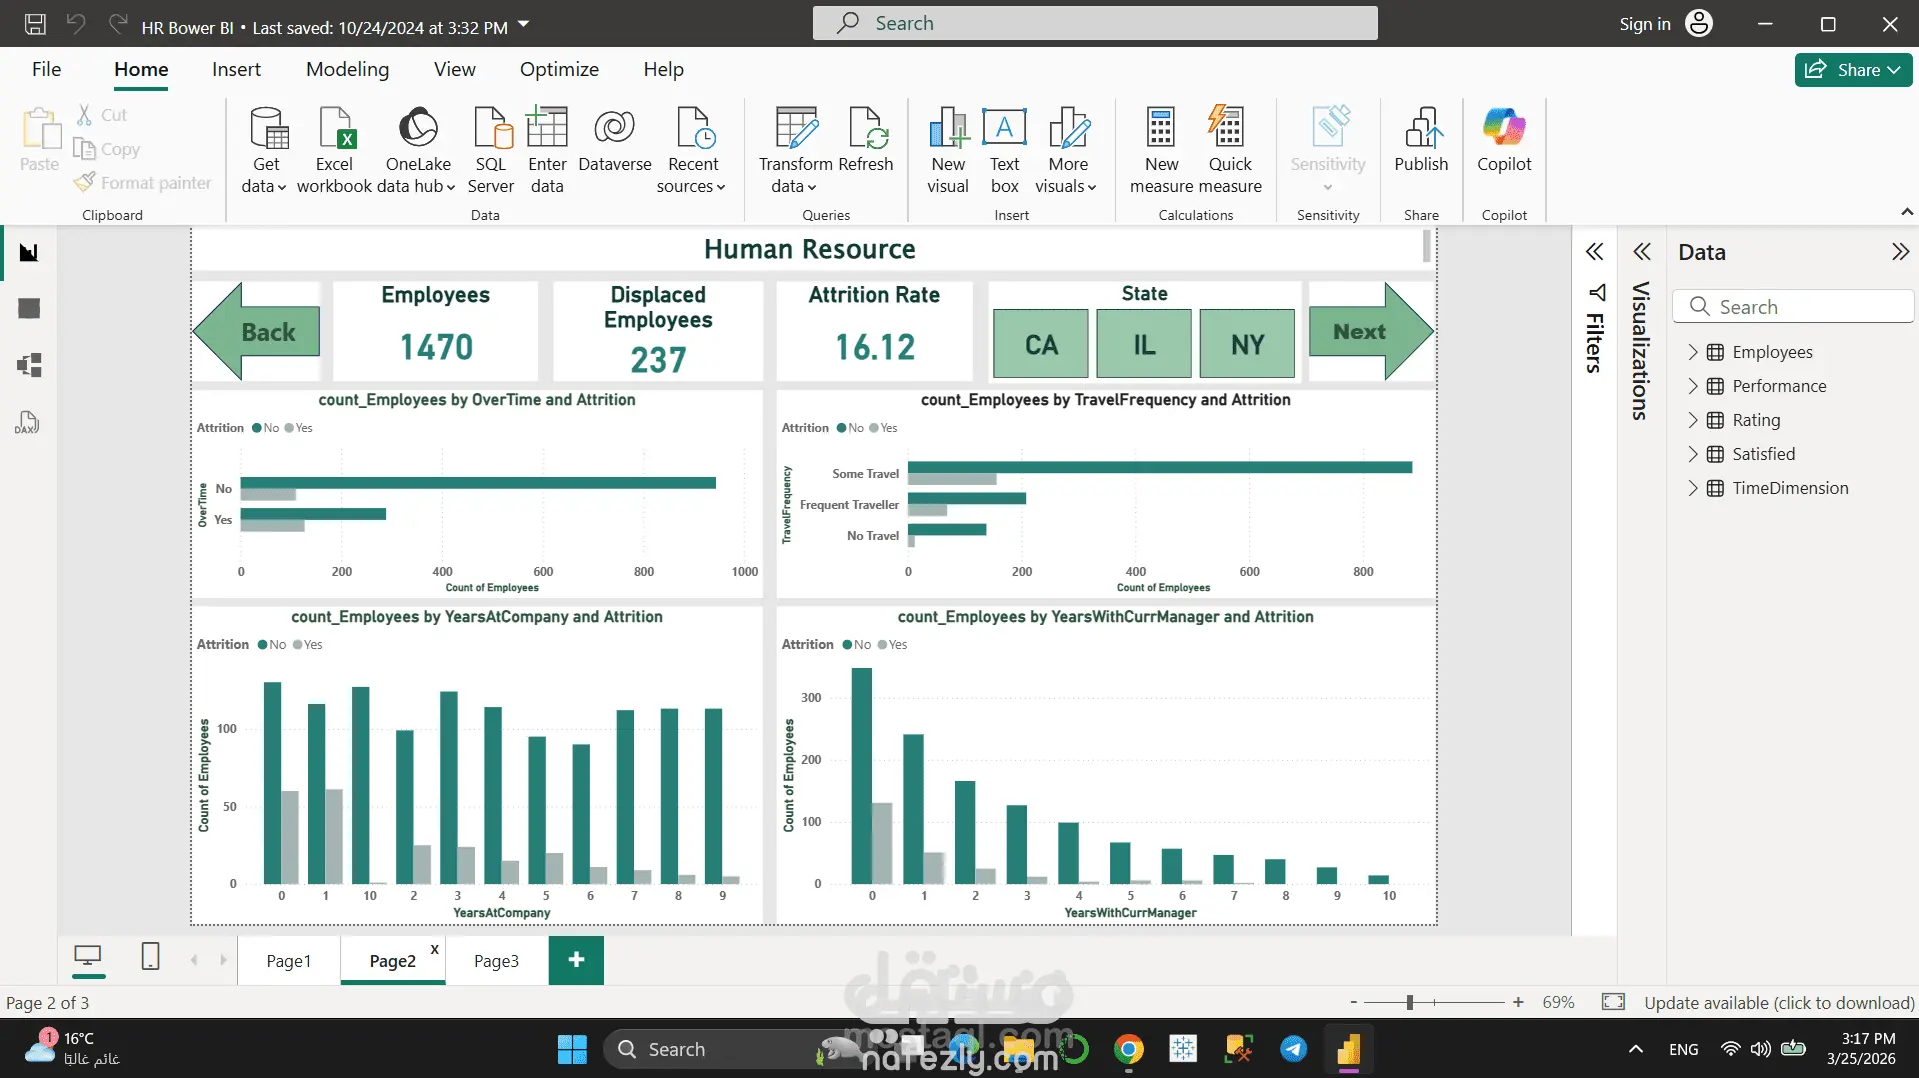Create a New measure
Image resolution: width=1919 pixels, height=1078 pixels.
coord(1161,150)
